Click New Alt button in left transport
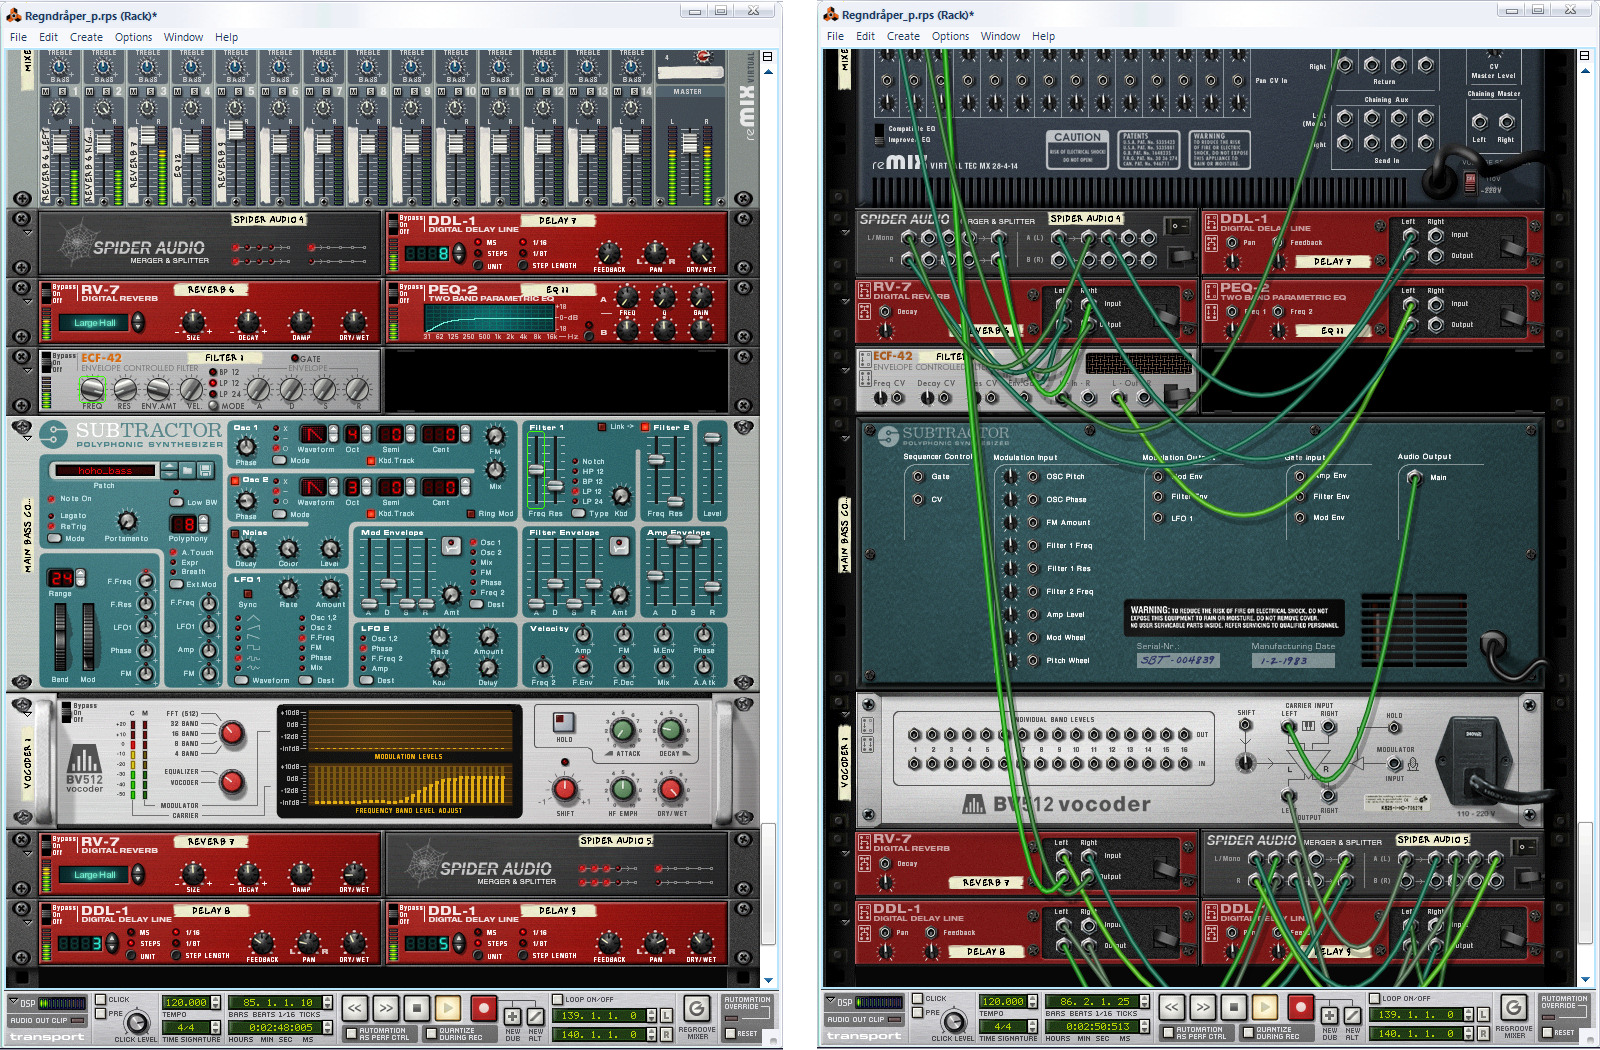Screen dimensions: 1600x1050 coord(535,1016)
